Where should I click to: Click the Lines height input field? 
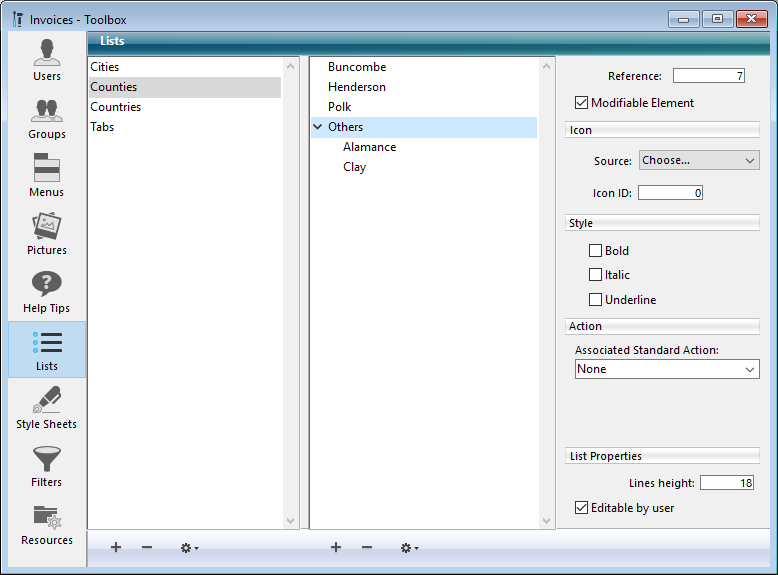[726, 483]
